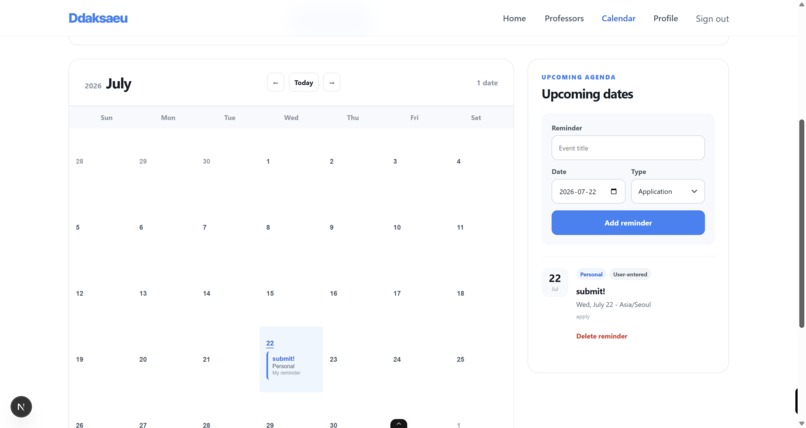Screen dimensions: 806x428
Task: Click the Sat column header
Action: pyautogui.click(x=476, y=118)
